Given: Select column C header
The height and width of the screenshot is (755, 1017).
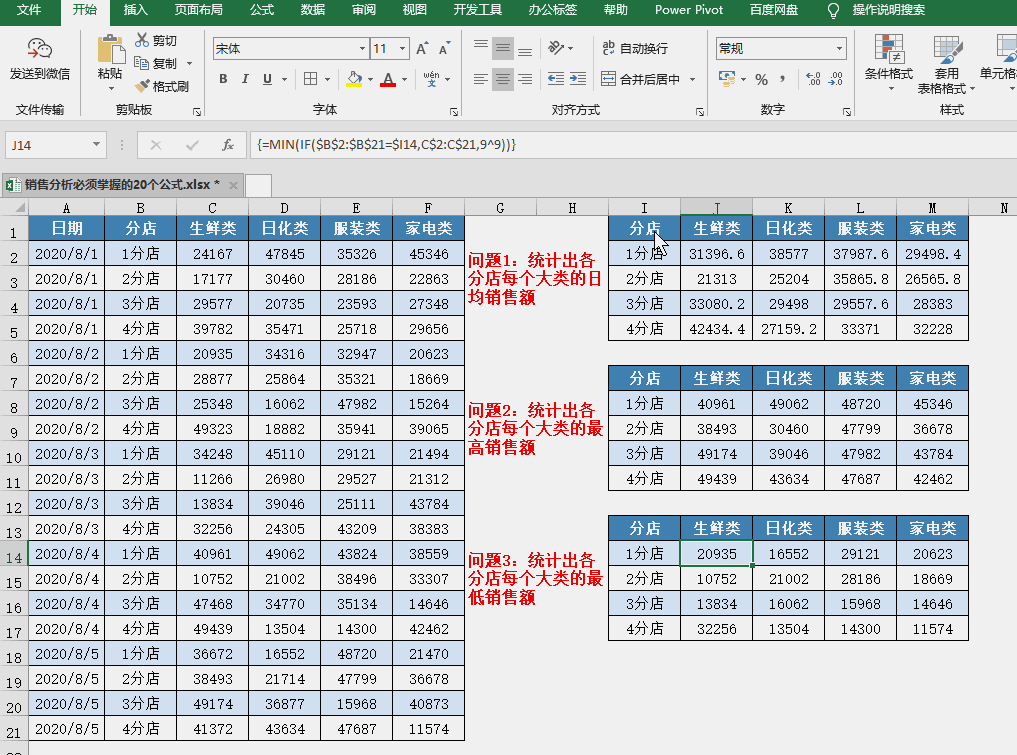Looking at the screenshot, I should 212,208.
